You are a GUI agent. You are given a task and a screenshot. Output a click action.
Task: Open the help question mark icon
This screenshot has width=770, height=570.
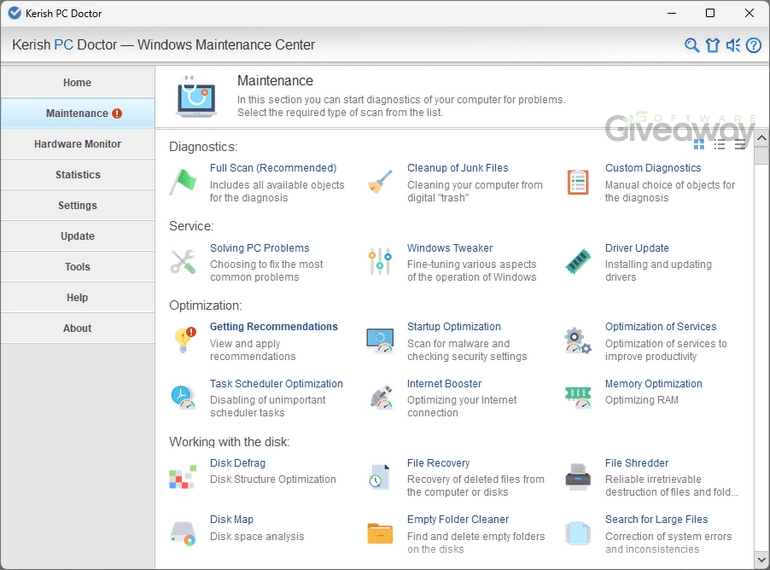[753, 45]
